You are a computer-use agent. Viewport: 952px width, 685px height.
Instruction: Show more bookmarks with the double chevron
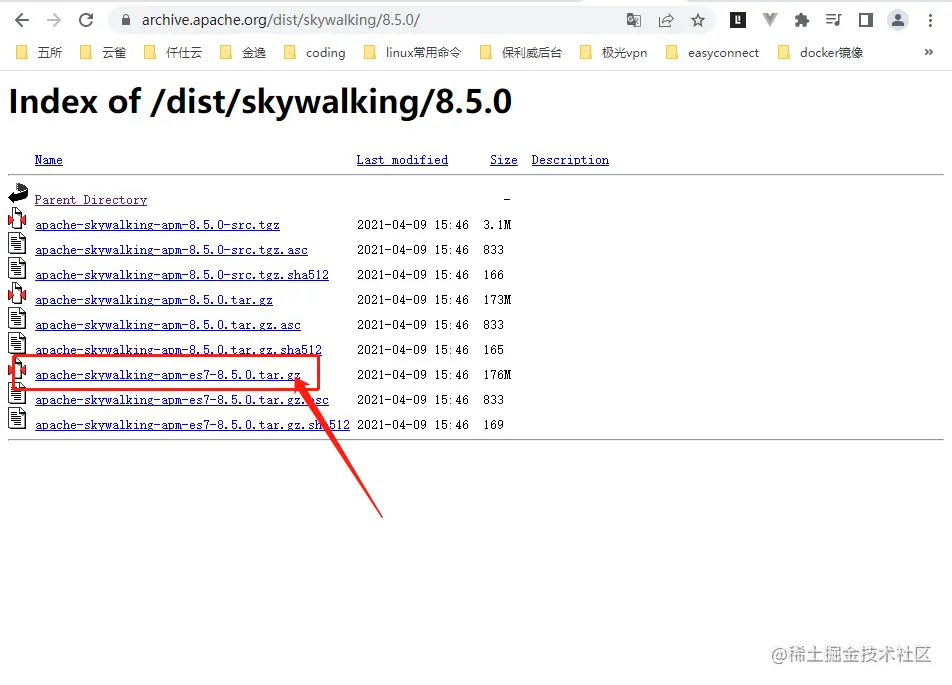(x=929, y=52)
